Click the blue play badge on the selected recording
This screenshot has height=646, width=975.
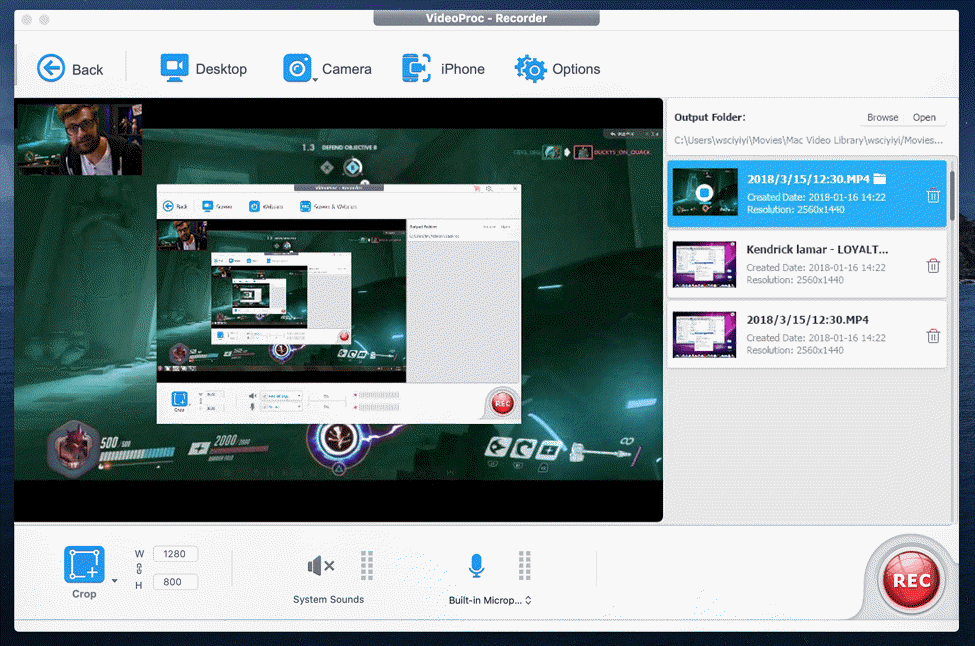coord(704,193)
